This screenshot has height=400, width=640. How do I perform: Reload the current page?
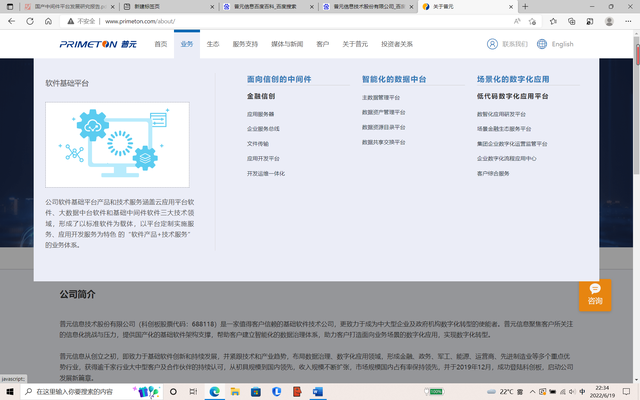coord(30,21)
